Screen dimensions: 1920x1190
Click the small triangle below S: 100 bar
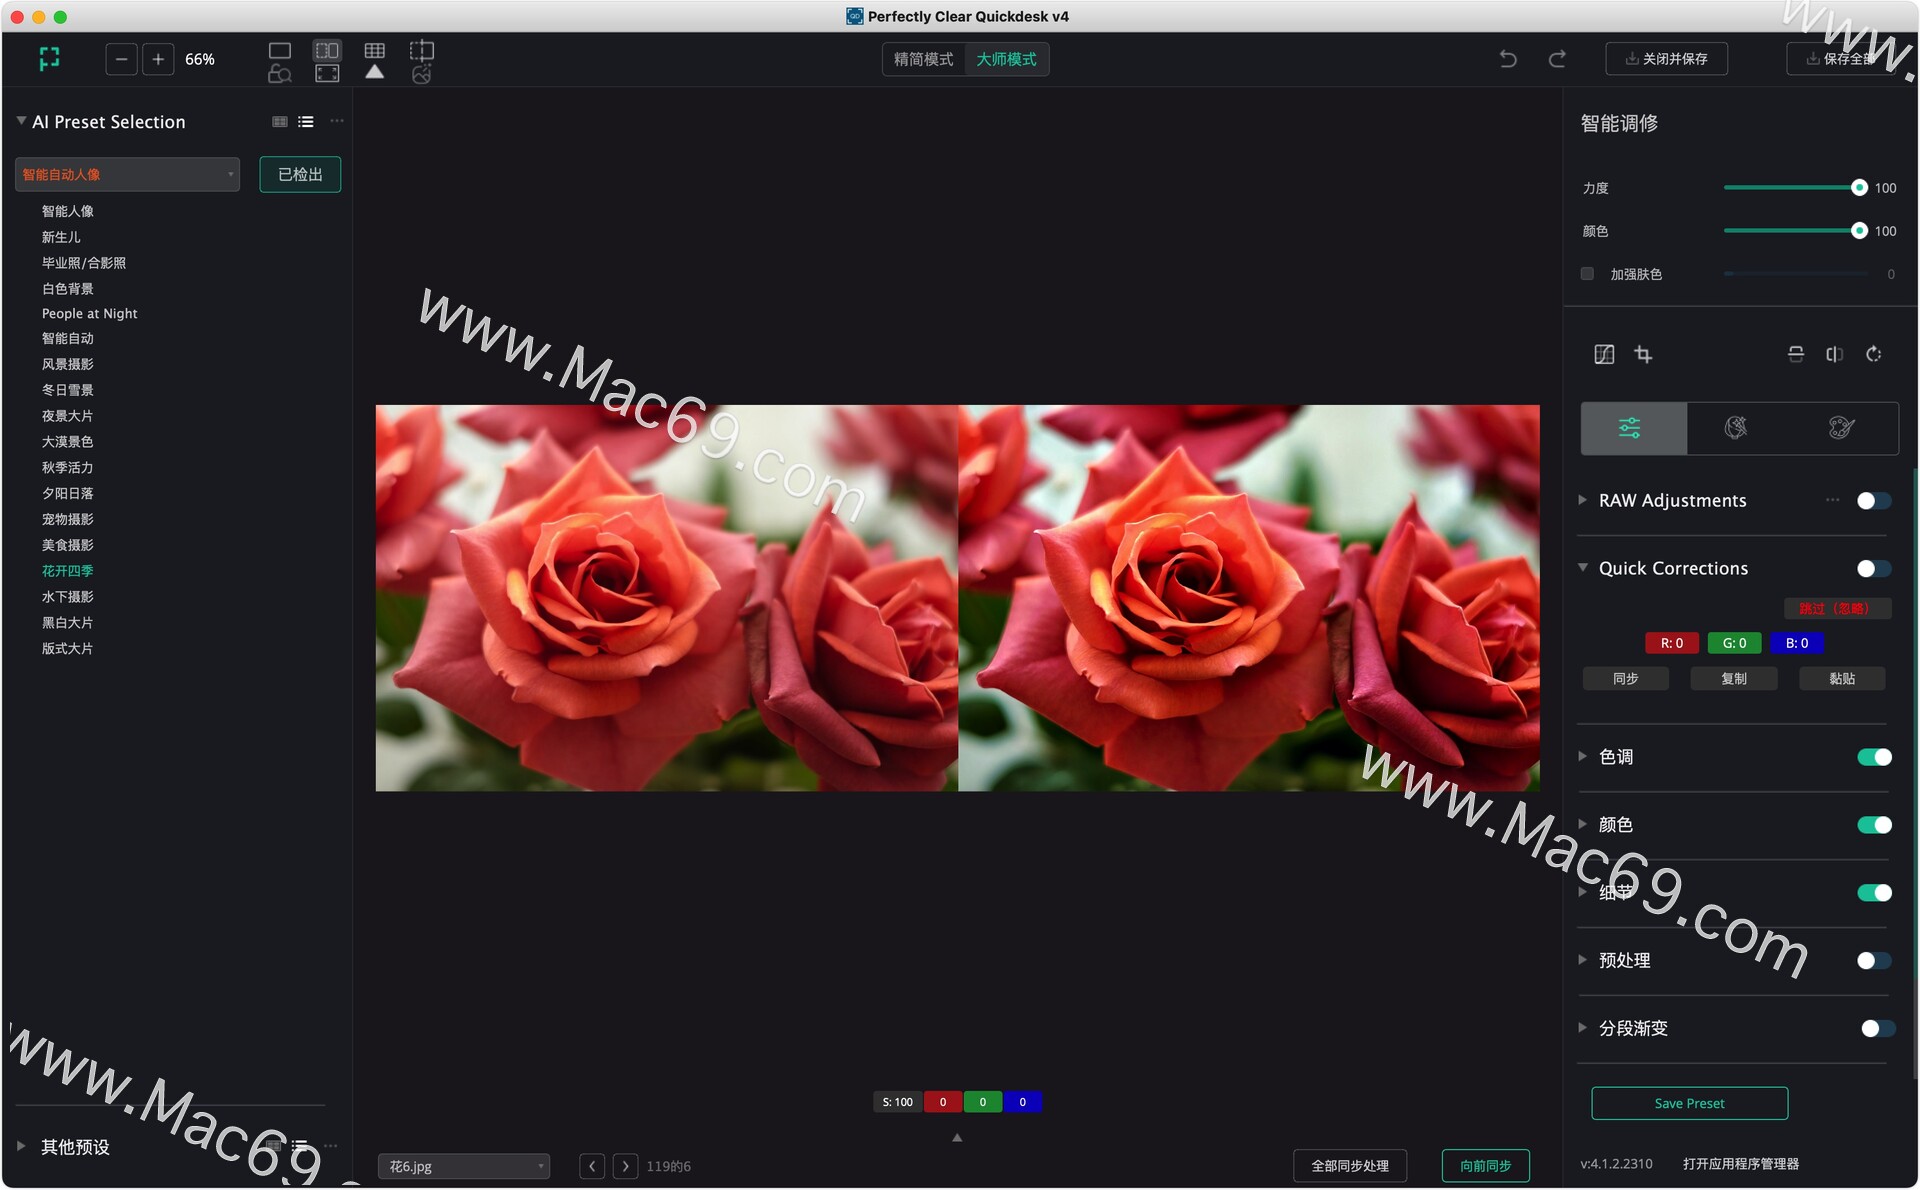[x=957, y=1137]
